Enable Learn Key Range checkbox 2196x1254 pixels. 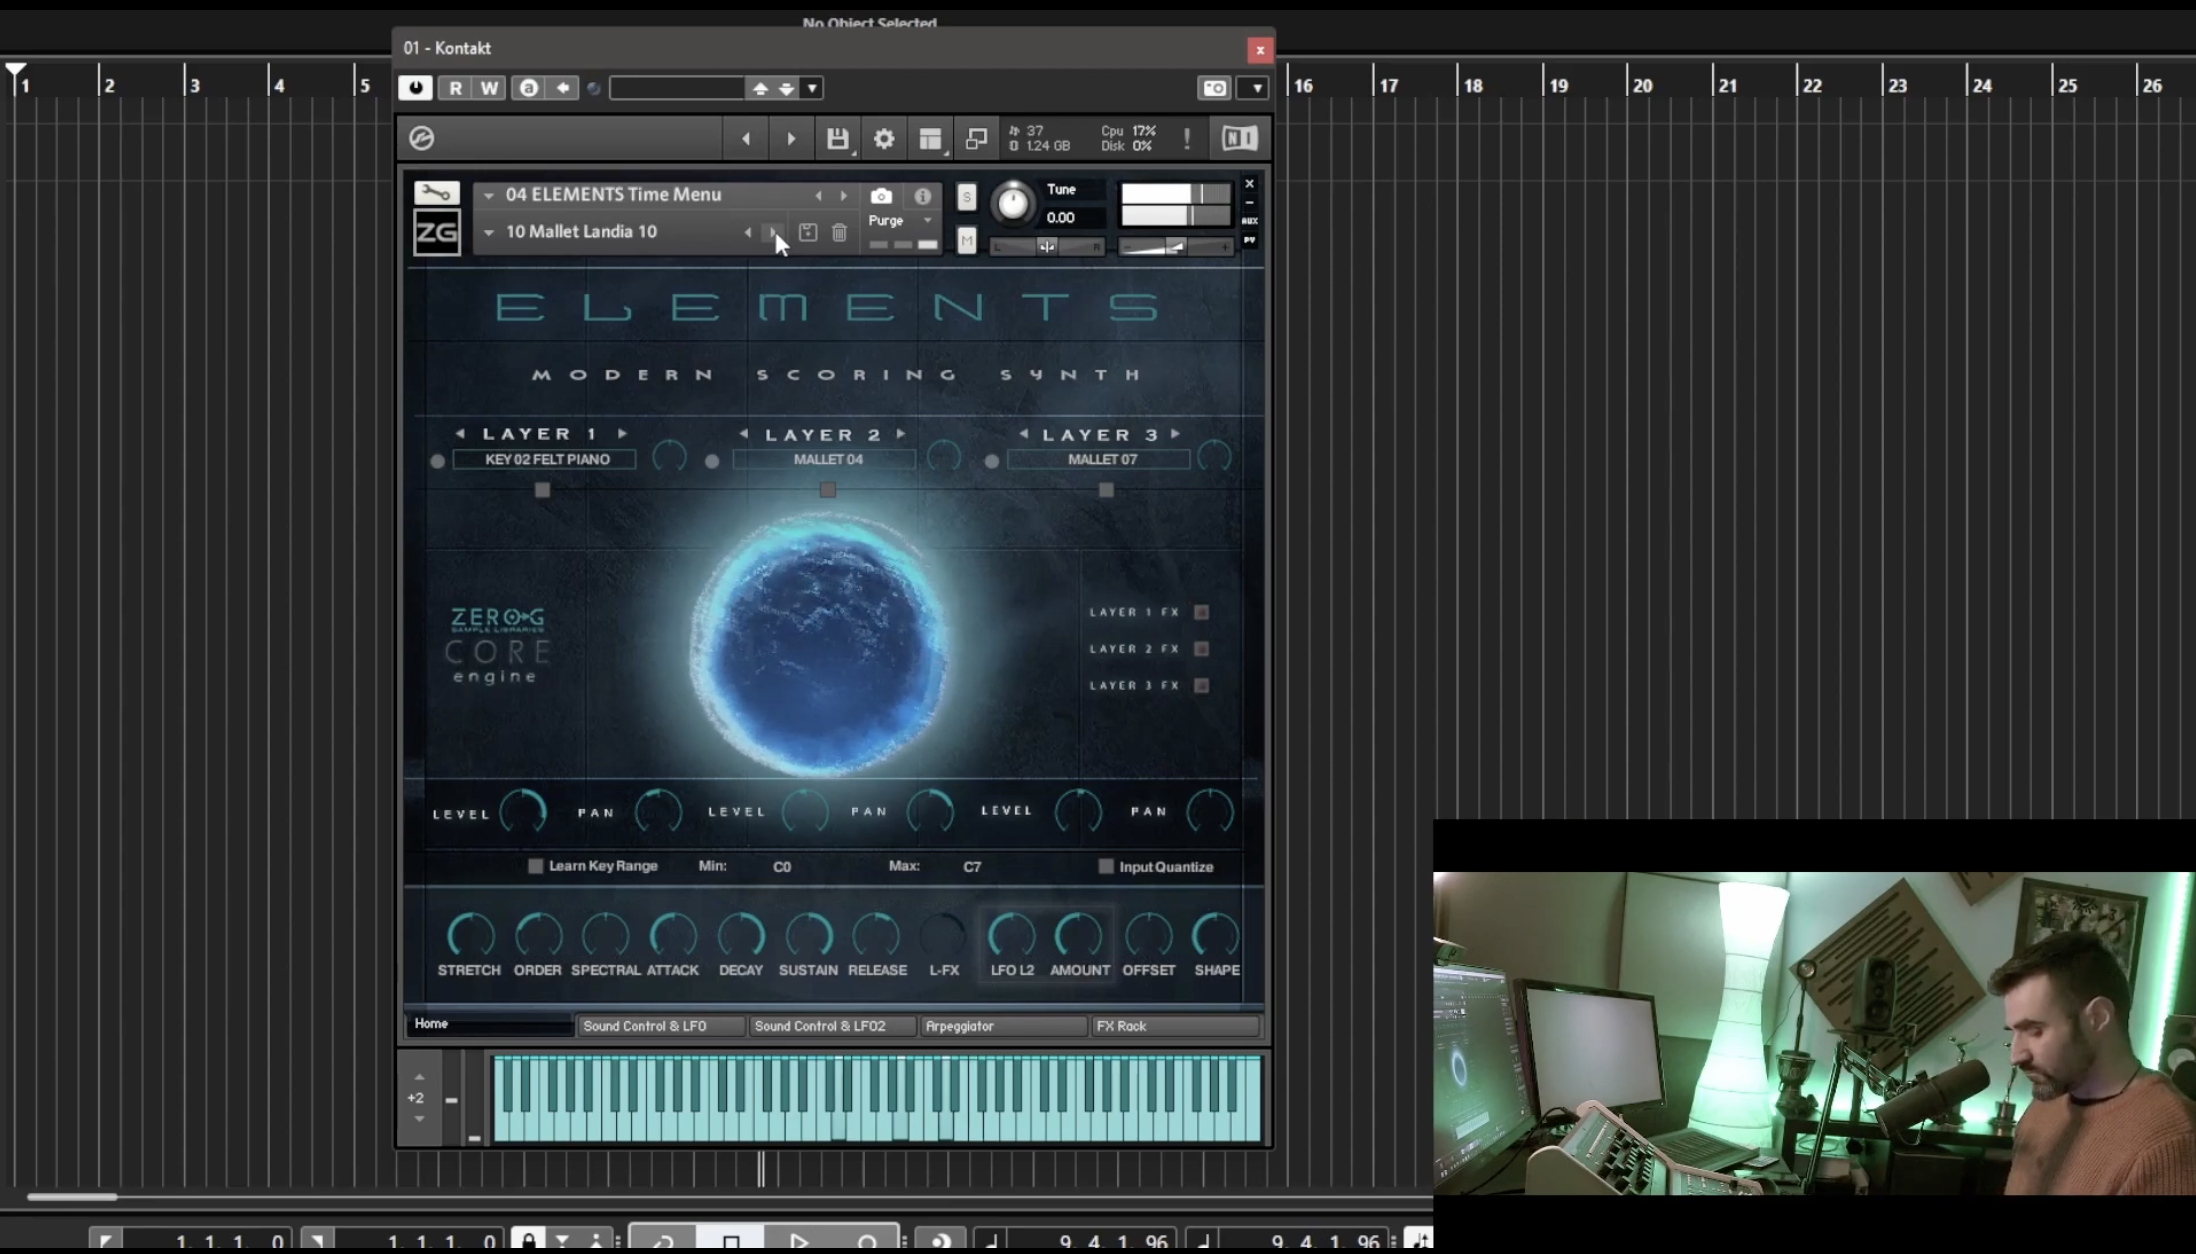(536, 866)
